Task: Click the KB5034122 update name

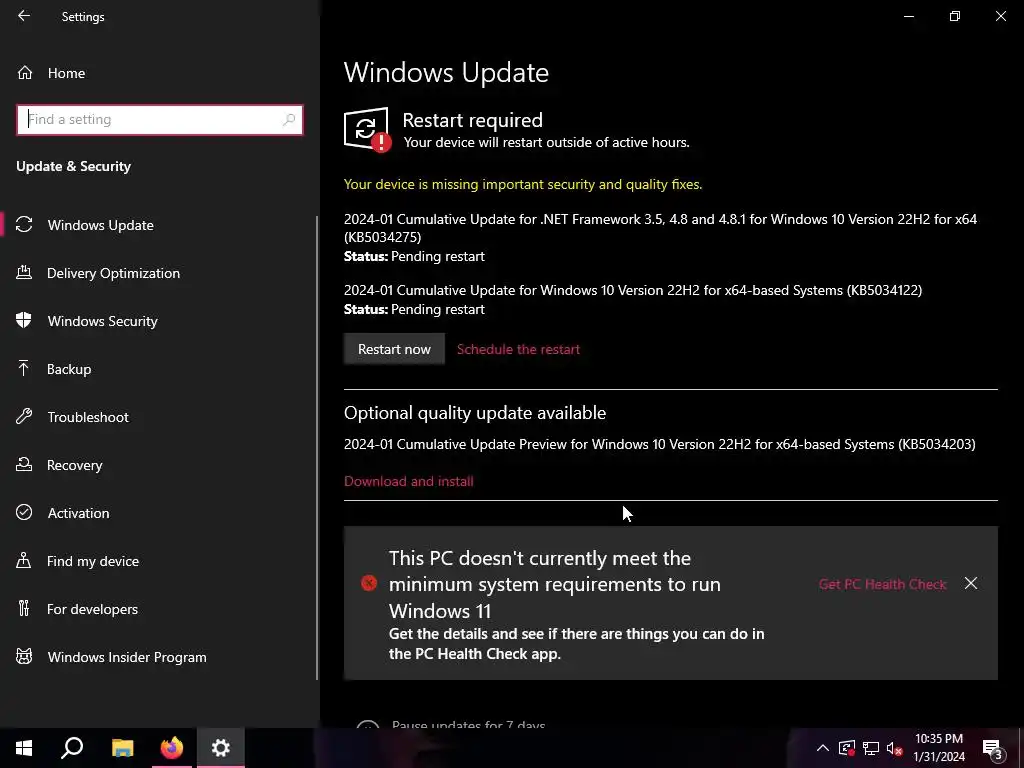Action: [x=633, y=290]
